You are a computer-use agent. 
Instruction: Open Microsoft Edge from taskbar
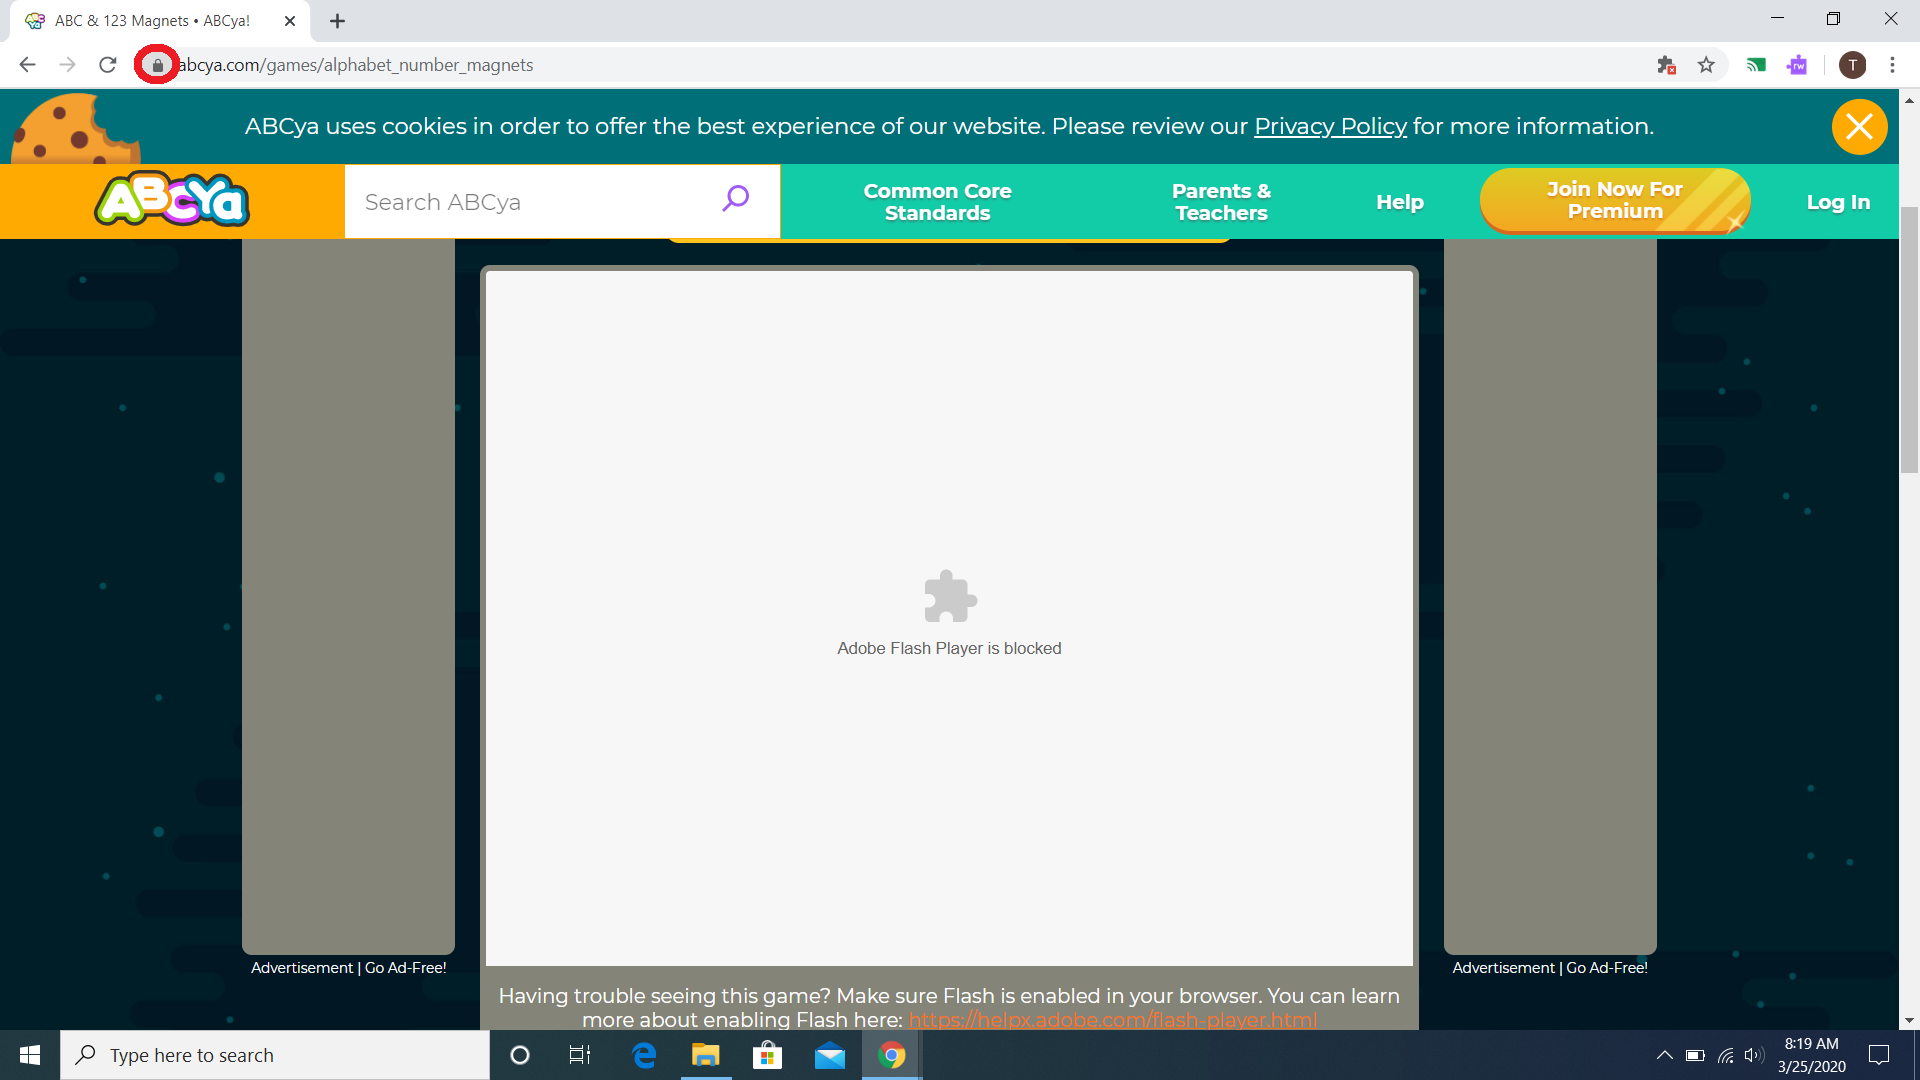644,1055
